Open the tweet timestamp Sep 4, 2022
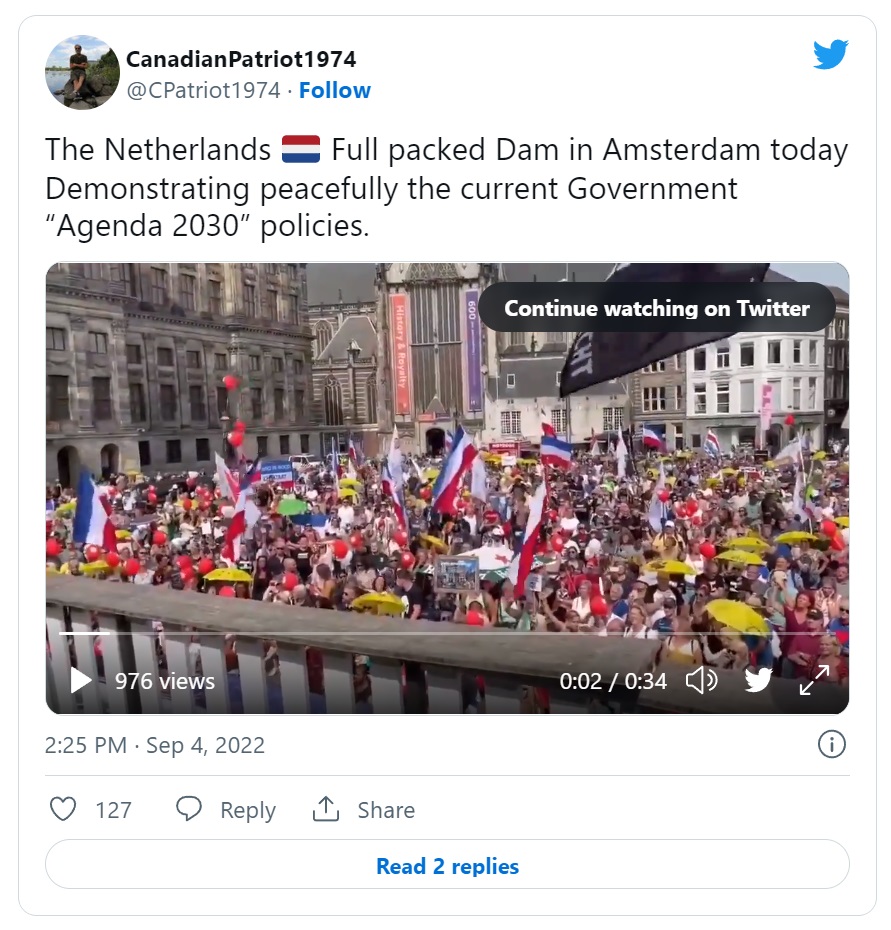 pos(155,745)
